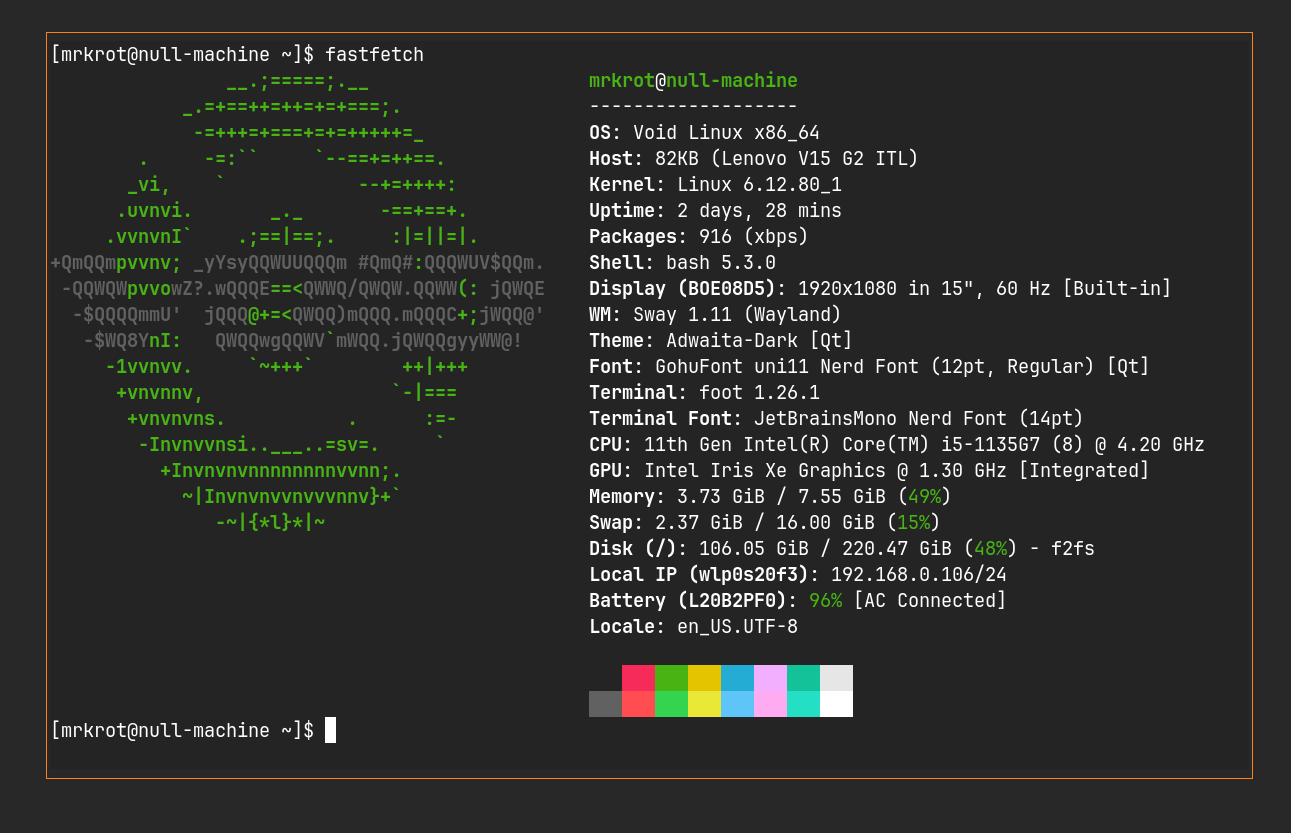Image resolution: width=1291 pixels, height=833 pixels.
Task: Click the GPU line reading Intel Iris Xe Graphics
Action: coord(869,471)
